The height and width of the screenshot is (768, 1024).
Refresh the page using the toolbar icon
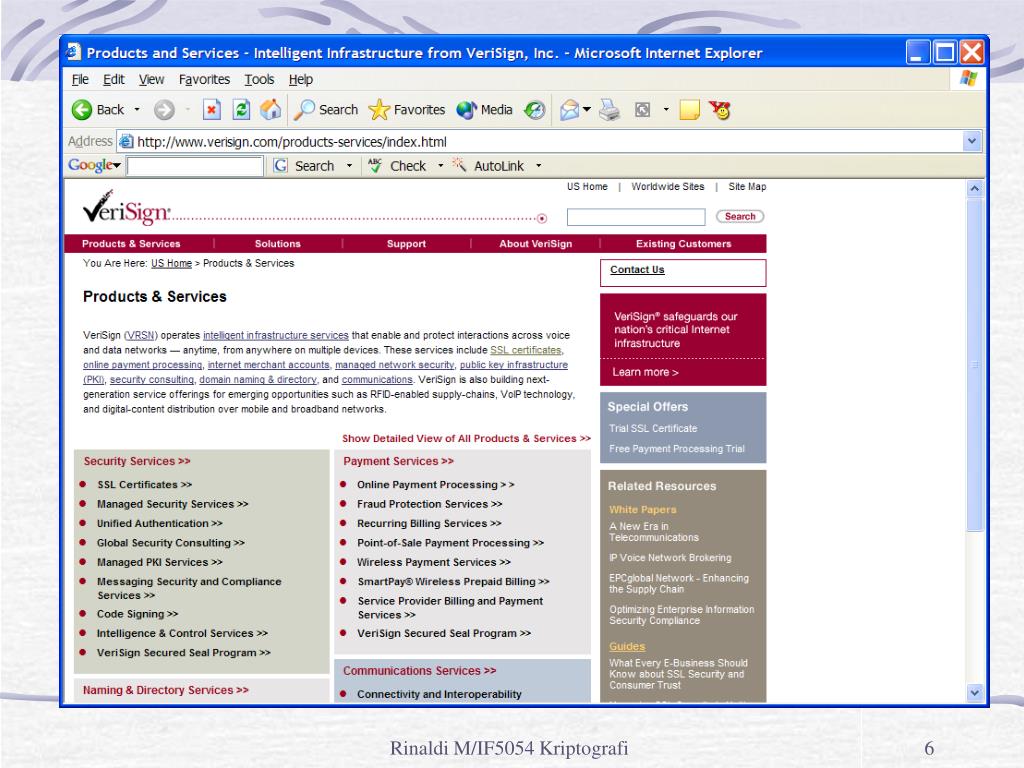[241, 110]
